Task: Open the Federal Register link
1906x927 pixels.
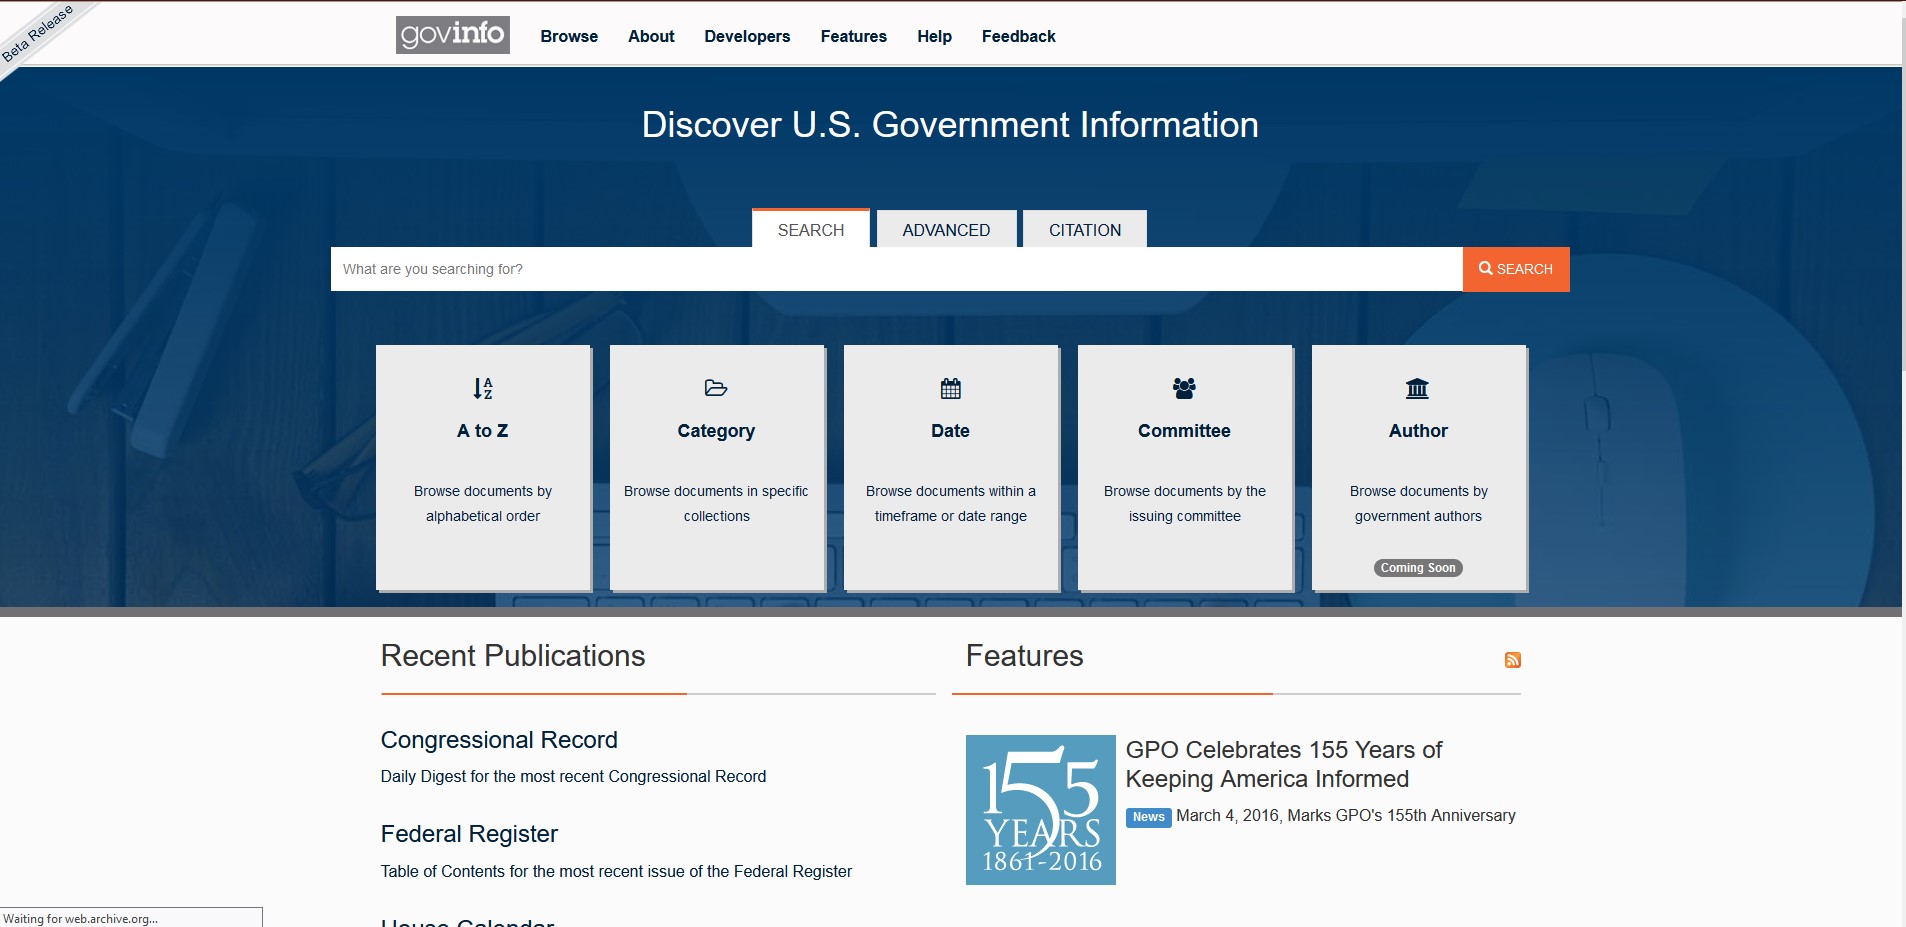Action: click(469, 834)
